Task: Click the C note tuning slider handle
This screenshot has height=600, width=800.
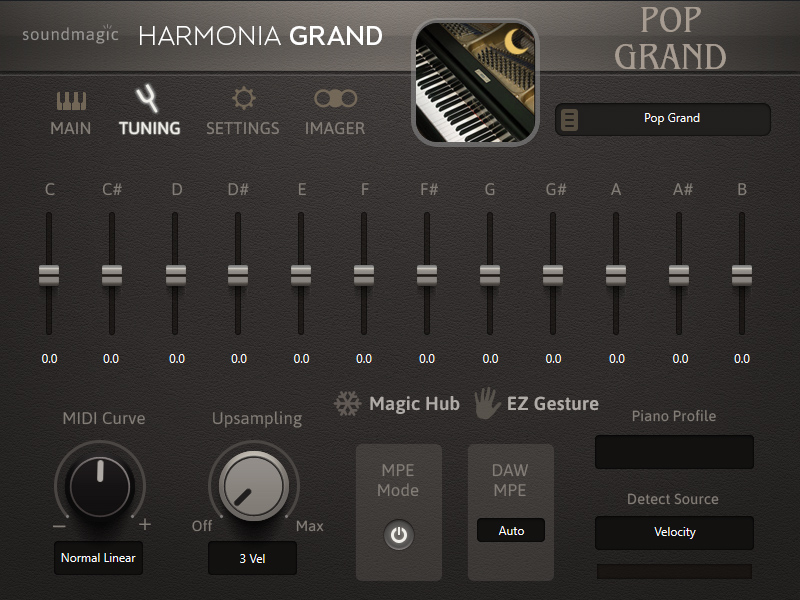Action: click(x=49, y=275)
